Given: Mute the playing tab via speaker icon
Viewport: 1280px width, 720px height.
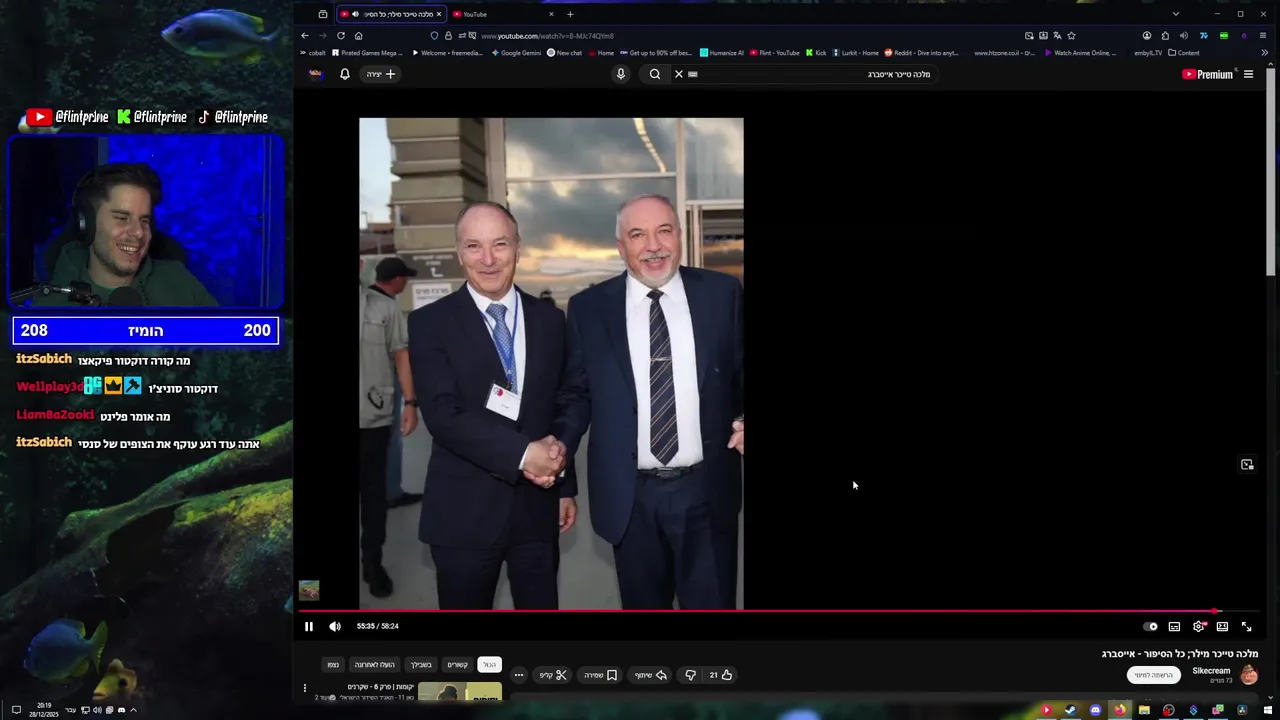Looking at the screenshot, I should click(355, 14).
